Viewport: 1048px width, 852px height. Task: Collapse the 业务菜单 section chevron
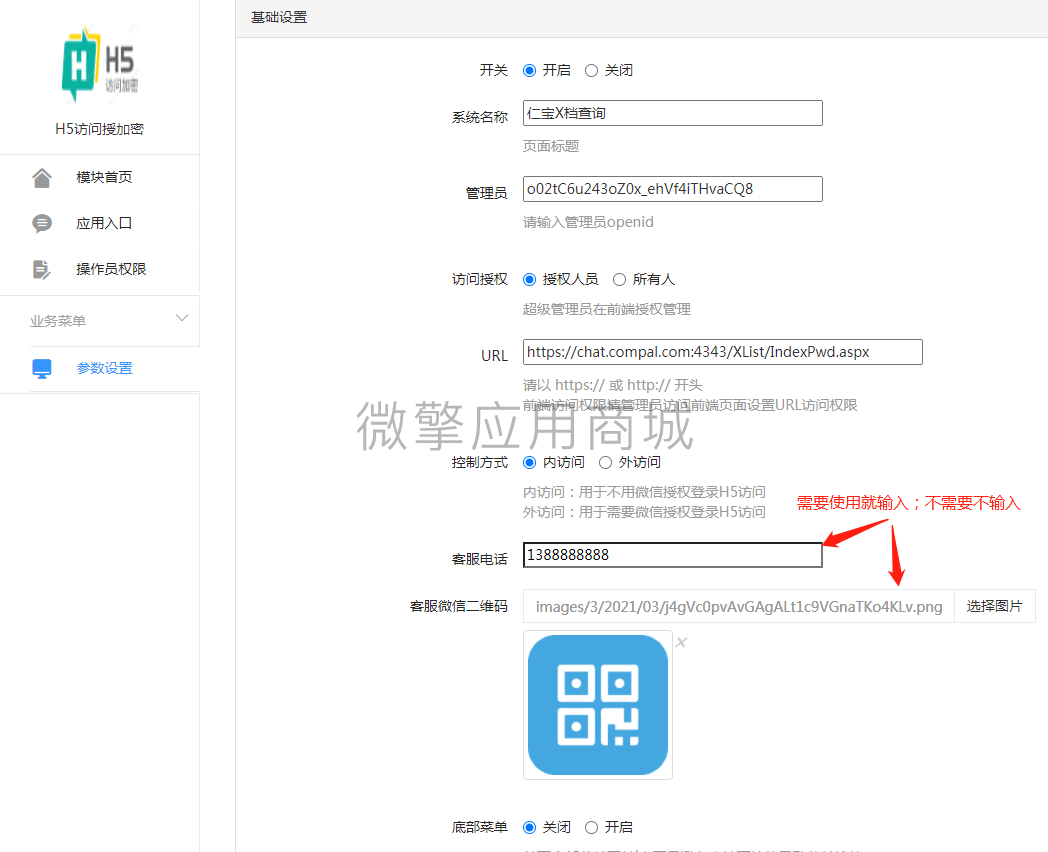point(181,319)
